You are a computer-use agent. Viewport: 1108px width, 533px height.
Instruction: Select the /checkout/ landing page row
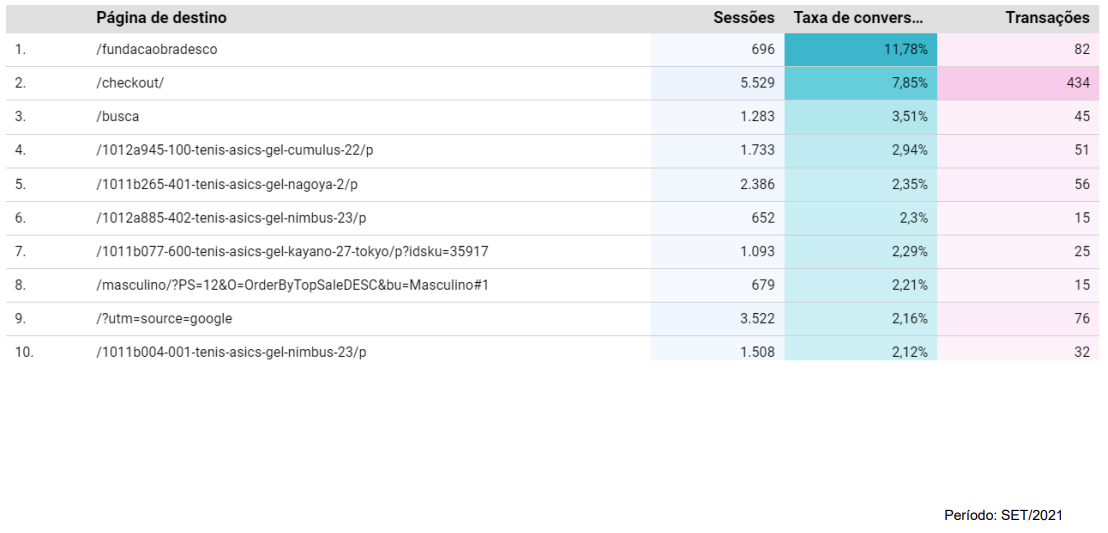[130, 83]
